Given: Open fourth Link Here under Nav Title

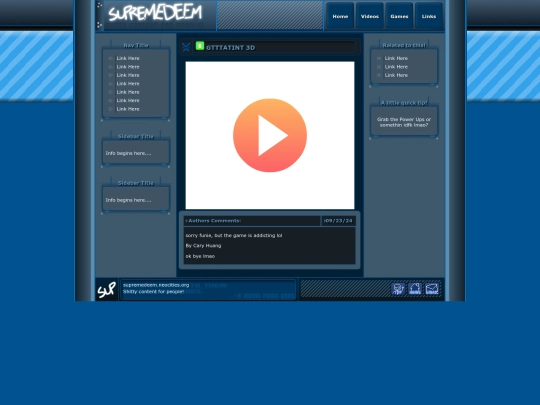Looking at the screenshot, I should 128,84.
